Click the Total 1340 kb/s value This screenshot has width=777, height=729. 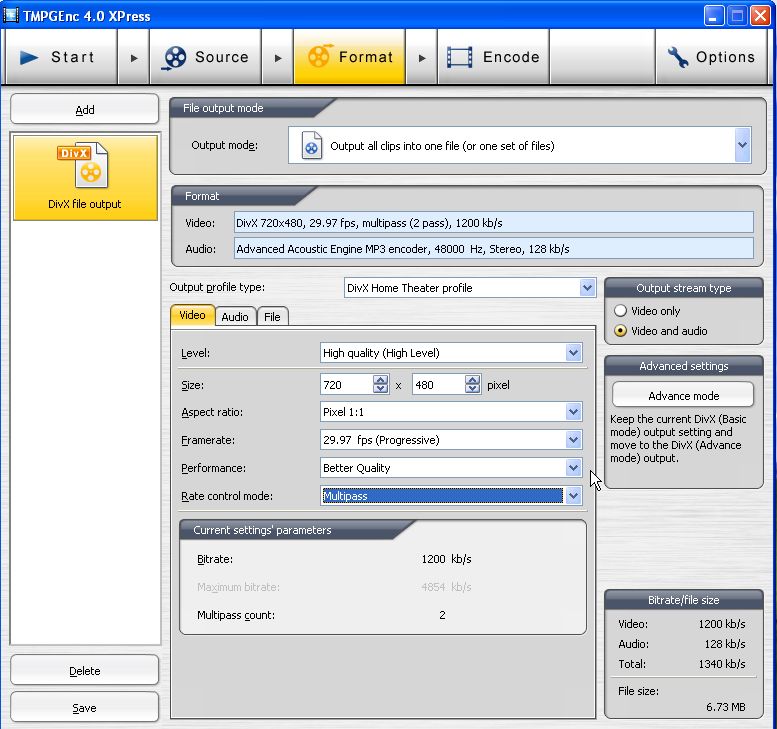[x=722, y=664]
